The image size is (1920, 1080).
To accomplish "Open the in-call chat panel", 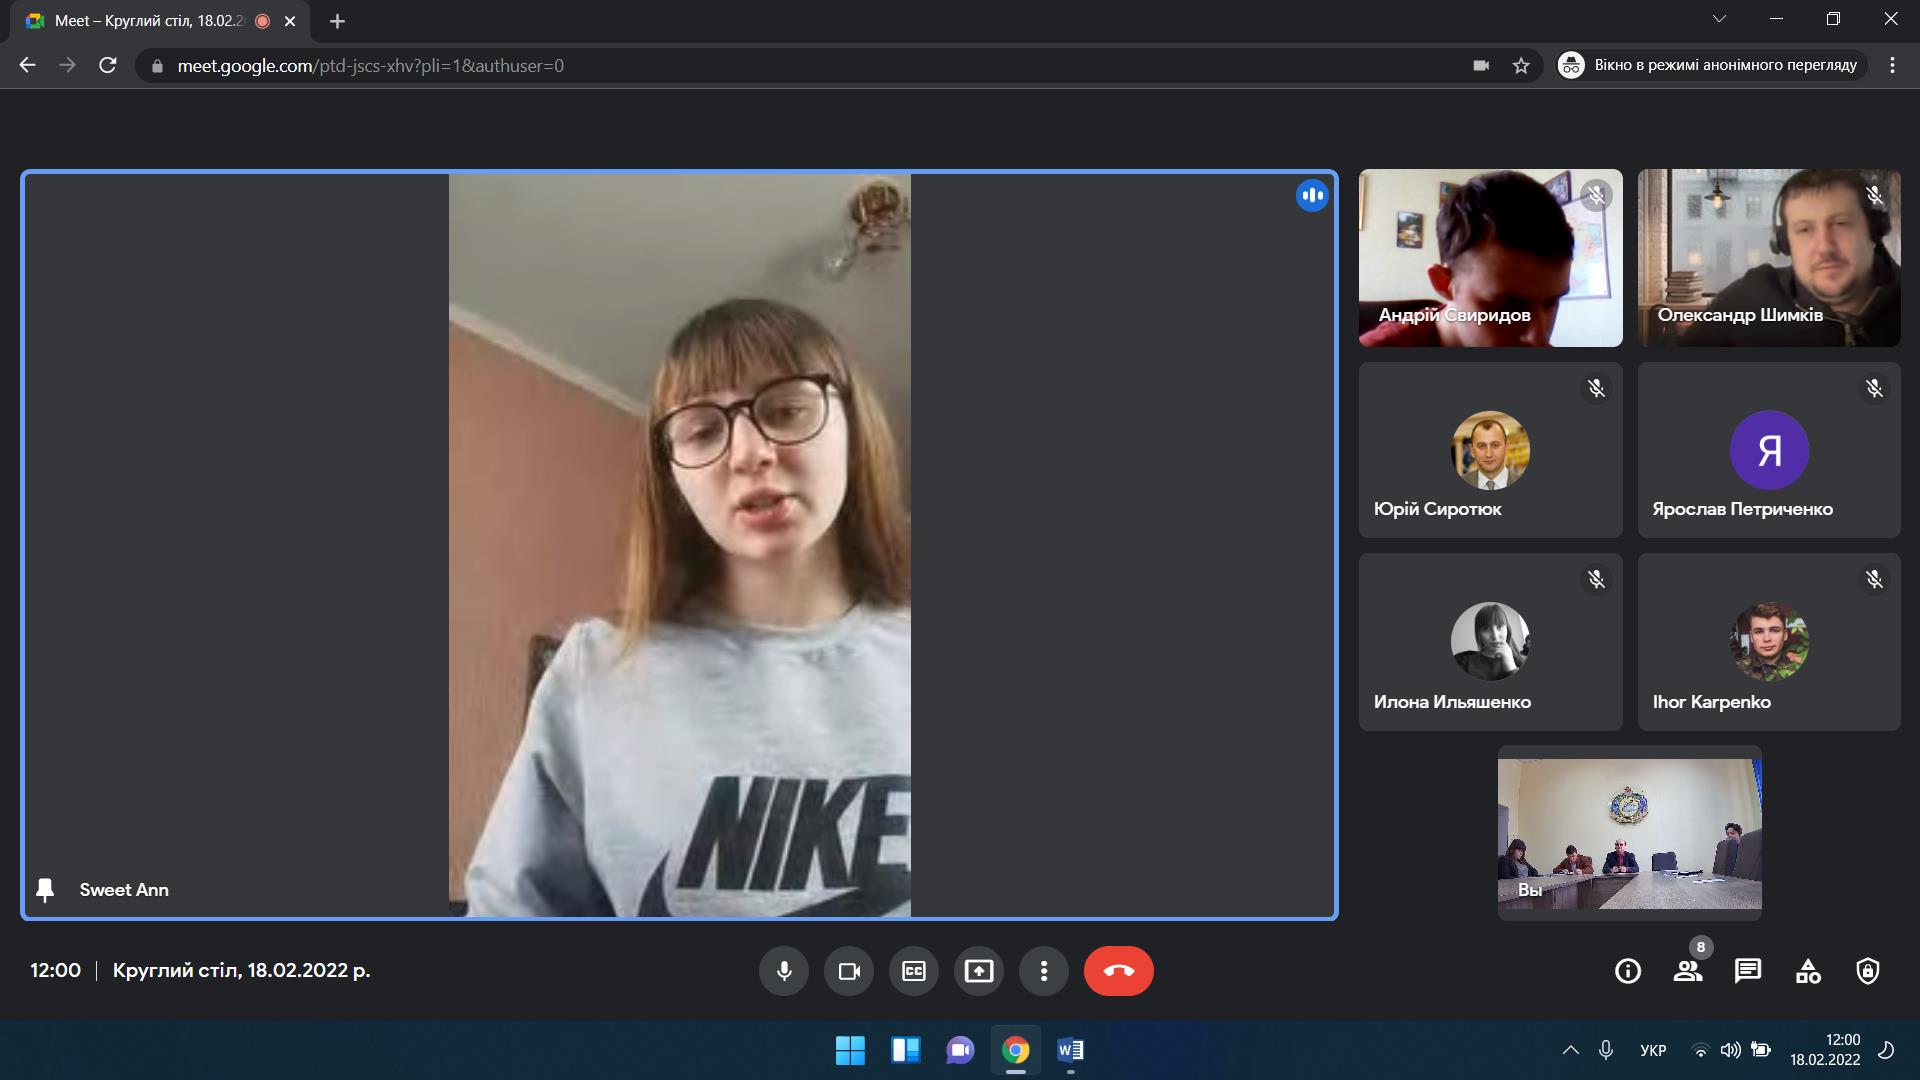I will 1748,971.
